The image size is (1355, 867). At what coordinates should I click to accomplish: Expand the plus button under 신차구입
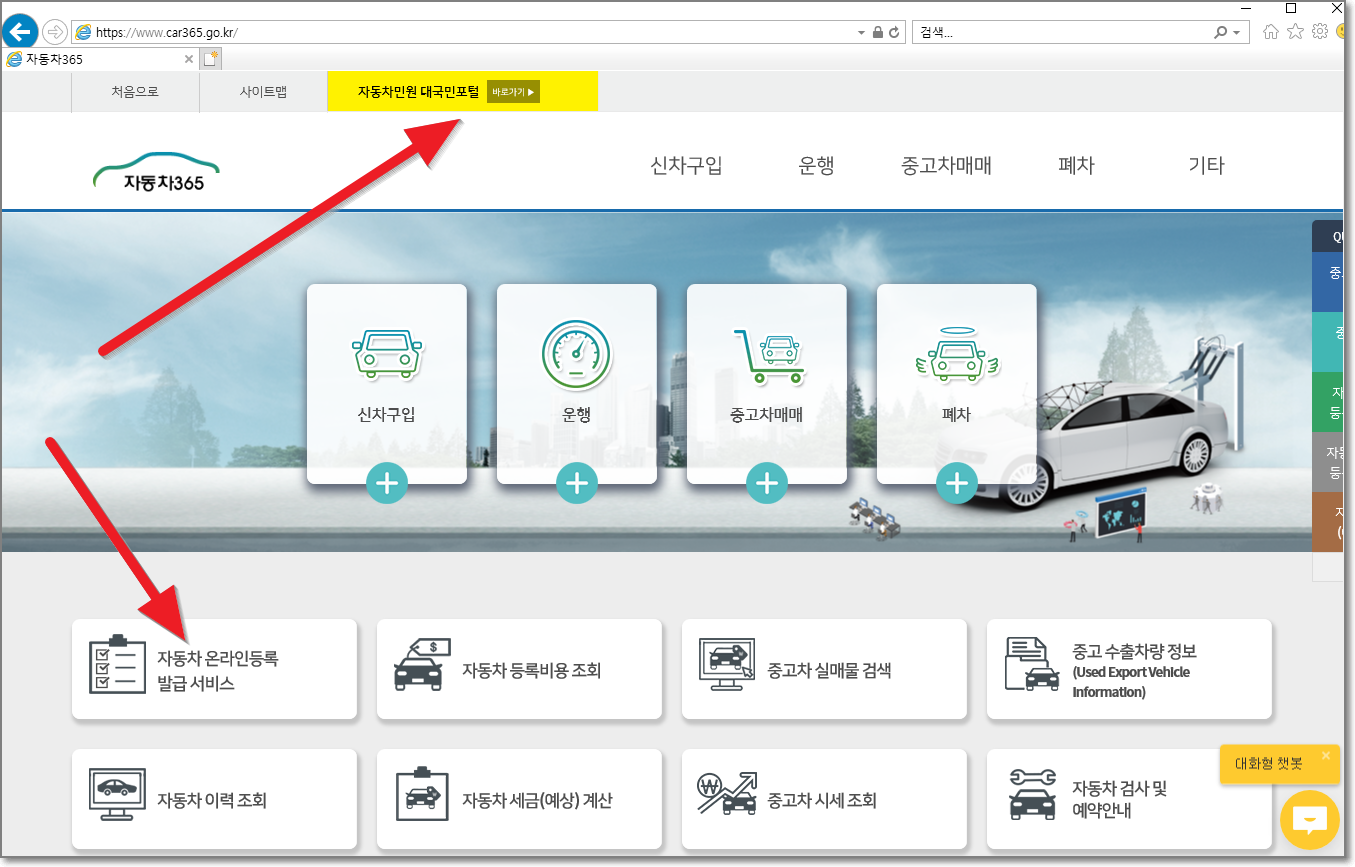pos(387,484)
